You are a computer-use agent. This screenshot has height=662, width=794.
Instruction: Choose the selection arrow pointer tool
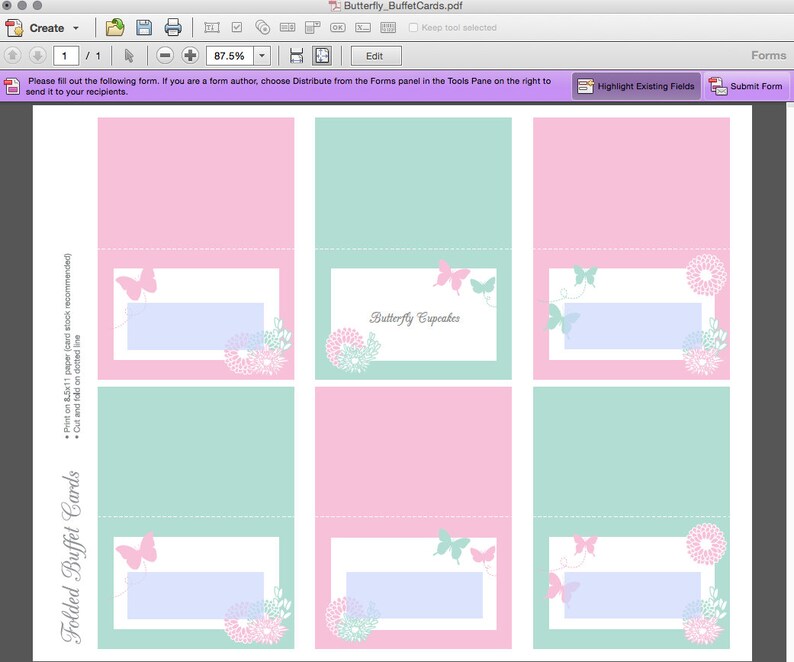click(129, 56)
